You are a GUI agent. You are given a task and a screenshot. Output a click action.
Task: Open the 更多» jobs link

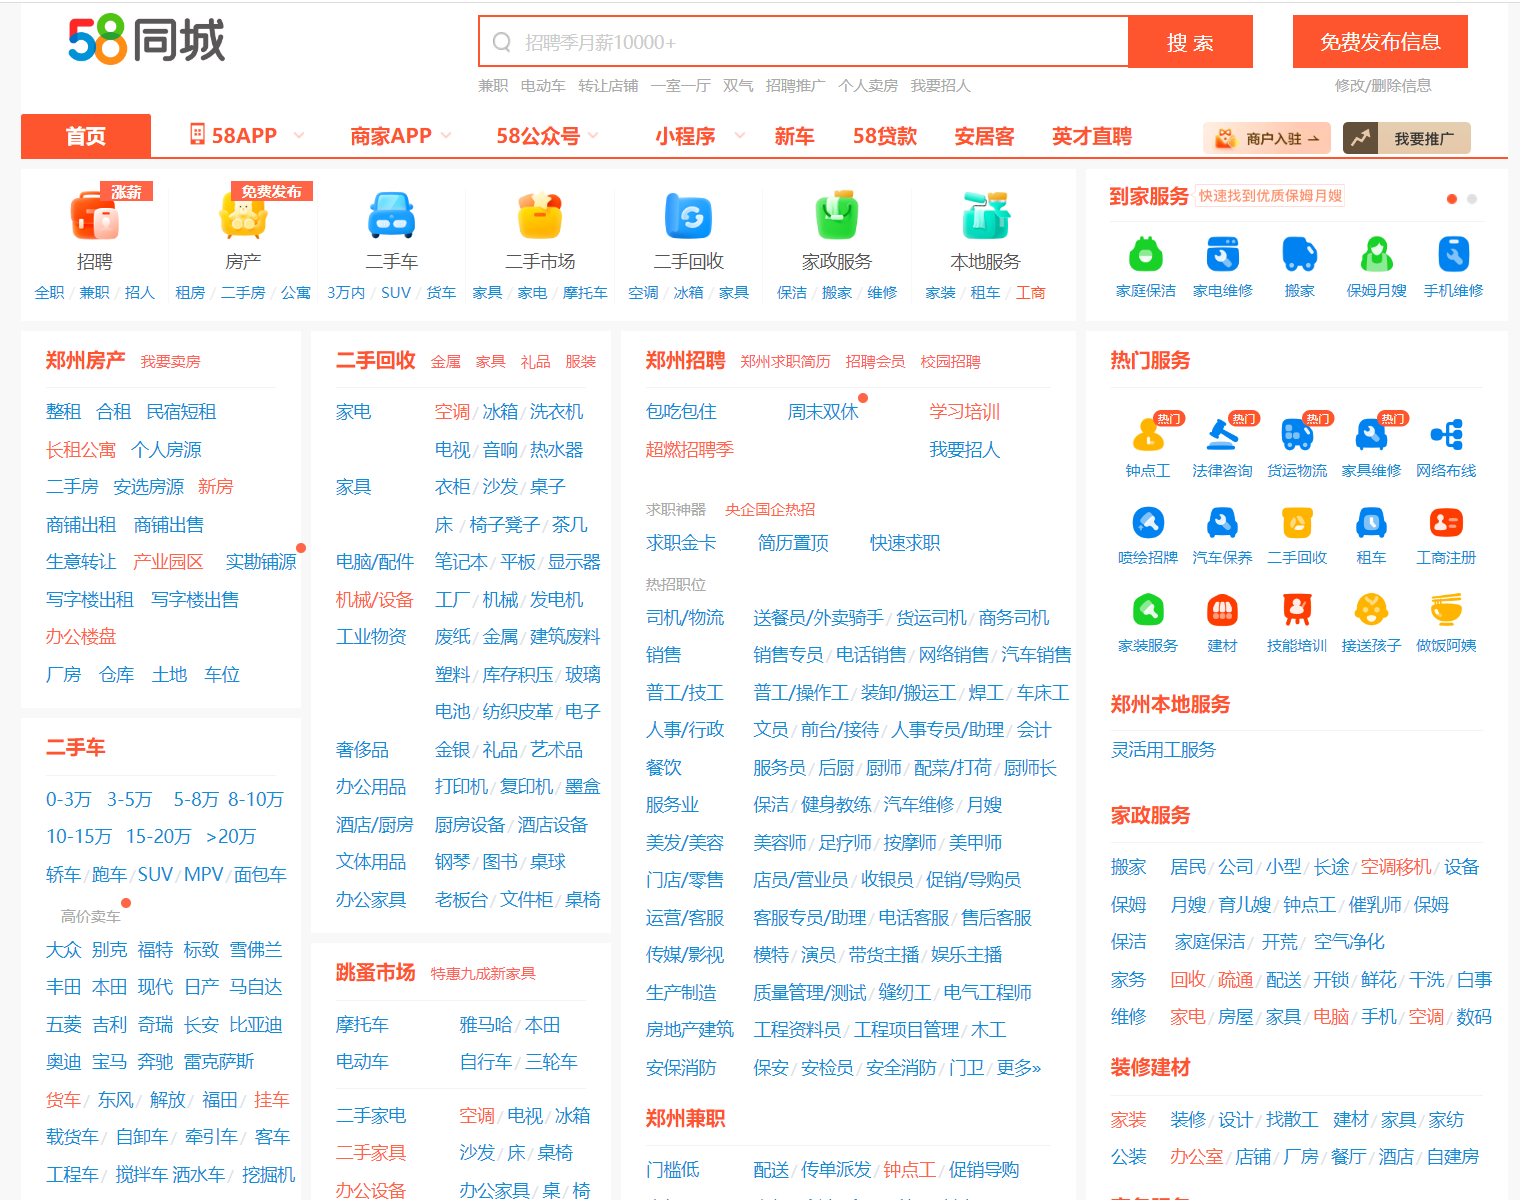click(x=1019, y=1068)
